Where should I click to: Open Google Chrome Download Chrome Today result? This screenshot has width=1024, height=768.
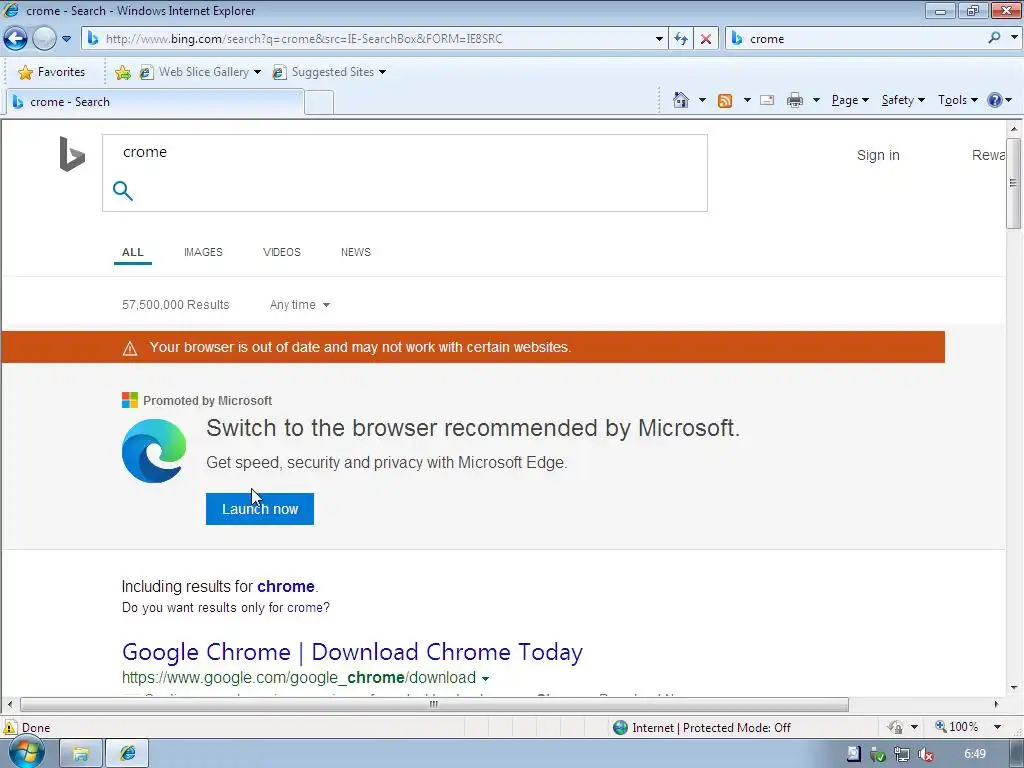(353, 652)
